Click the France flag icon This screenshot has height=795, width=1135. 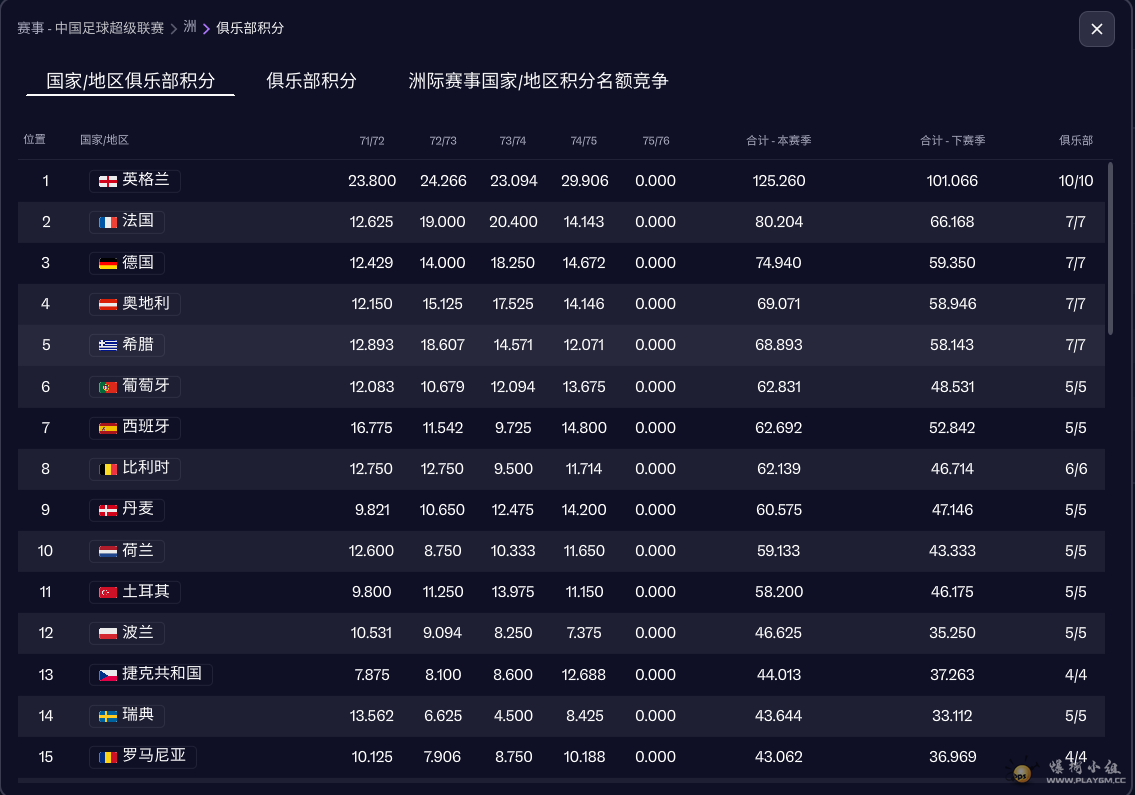click(108, 222)
